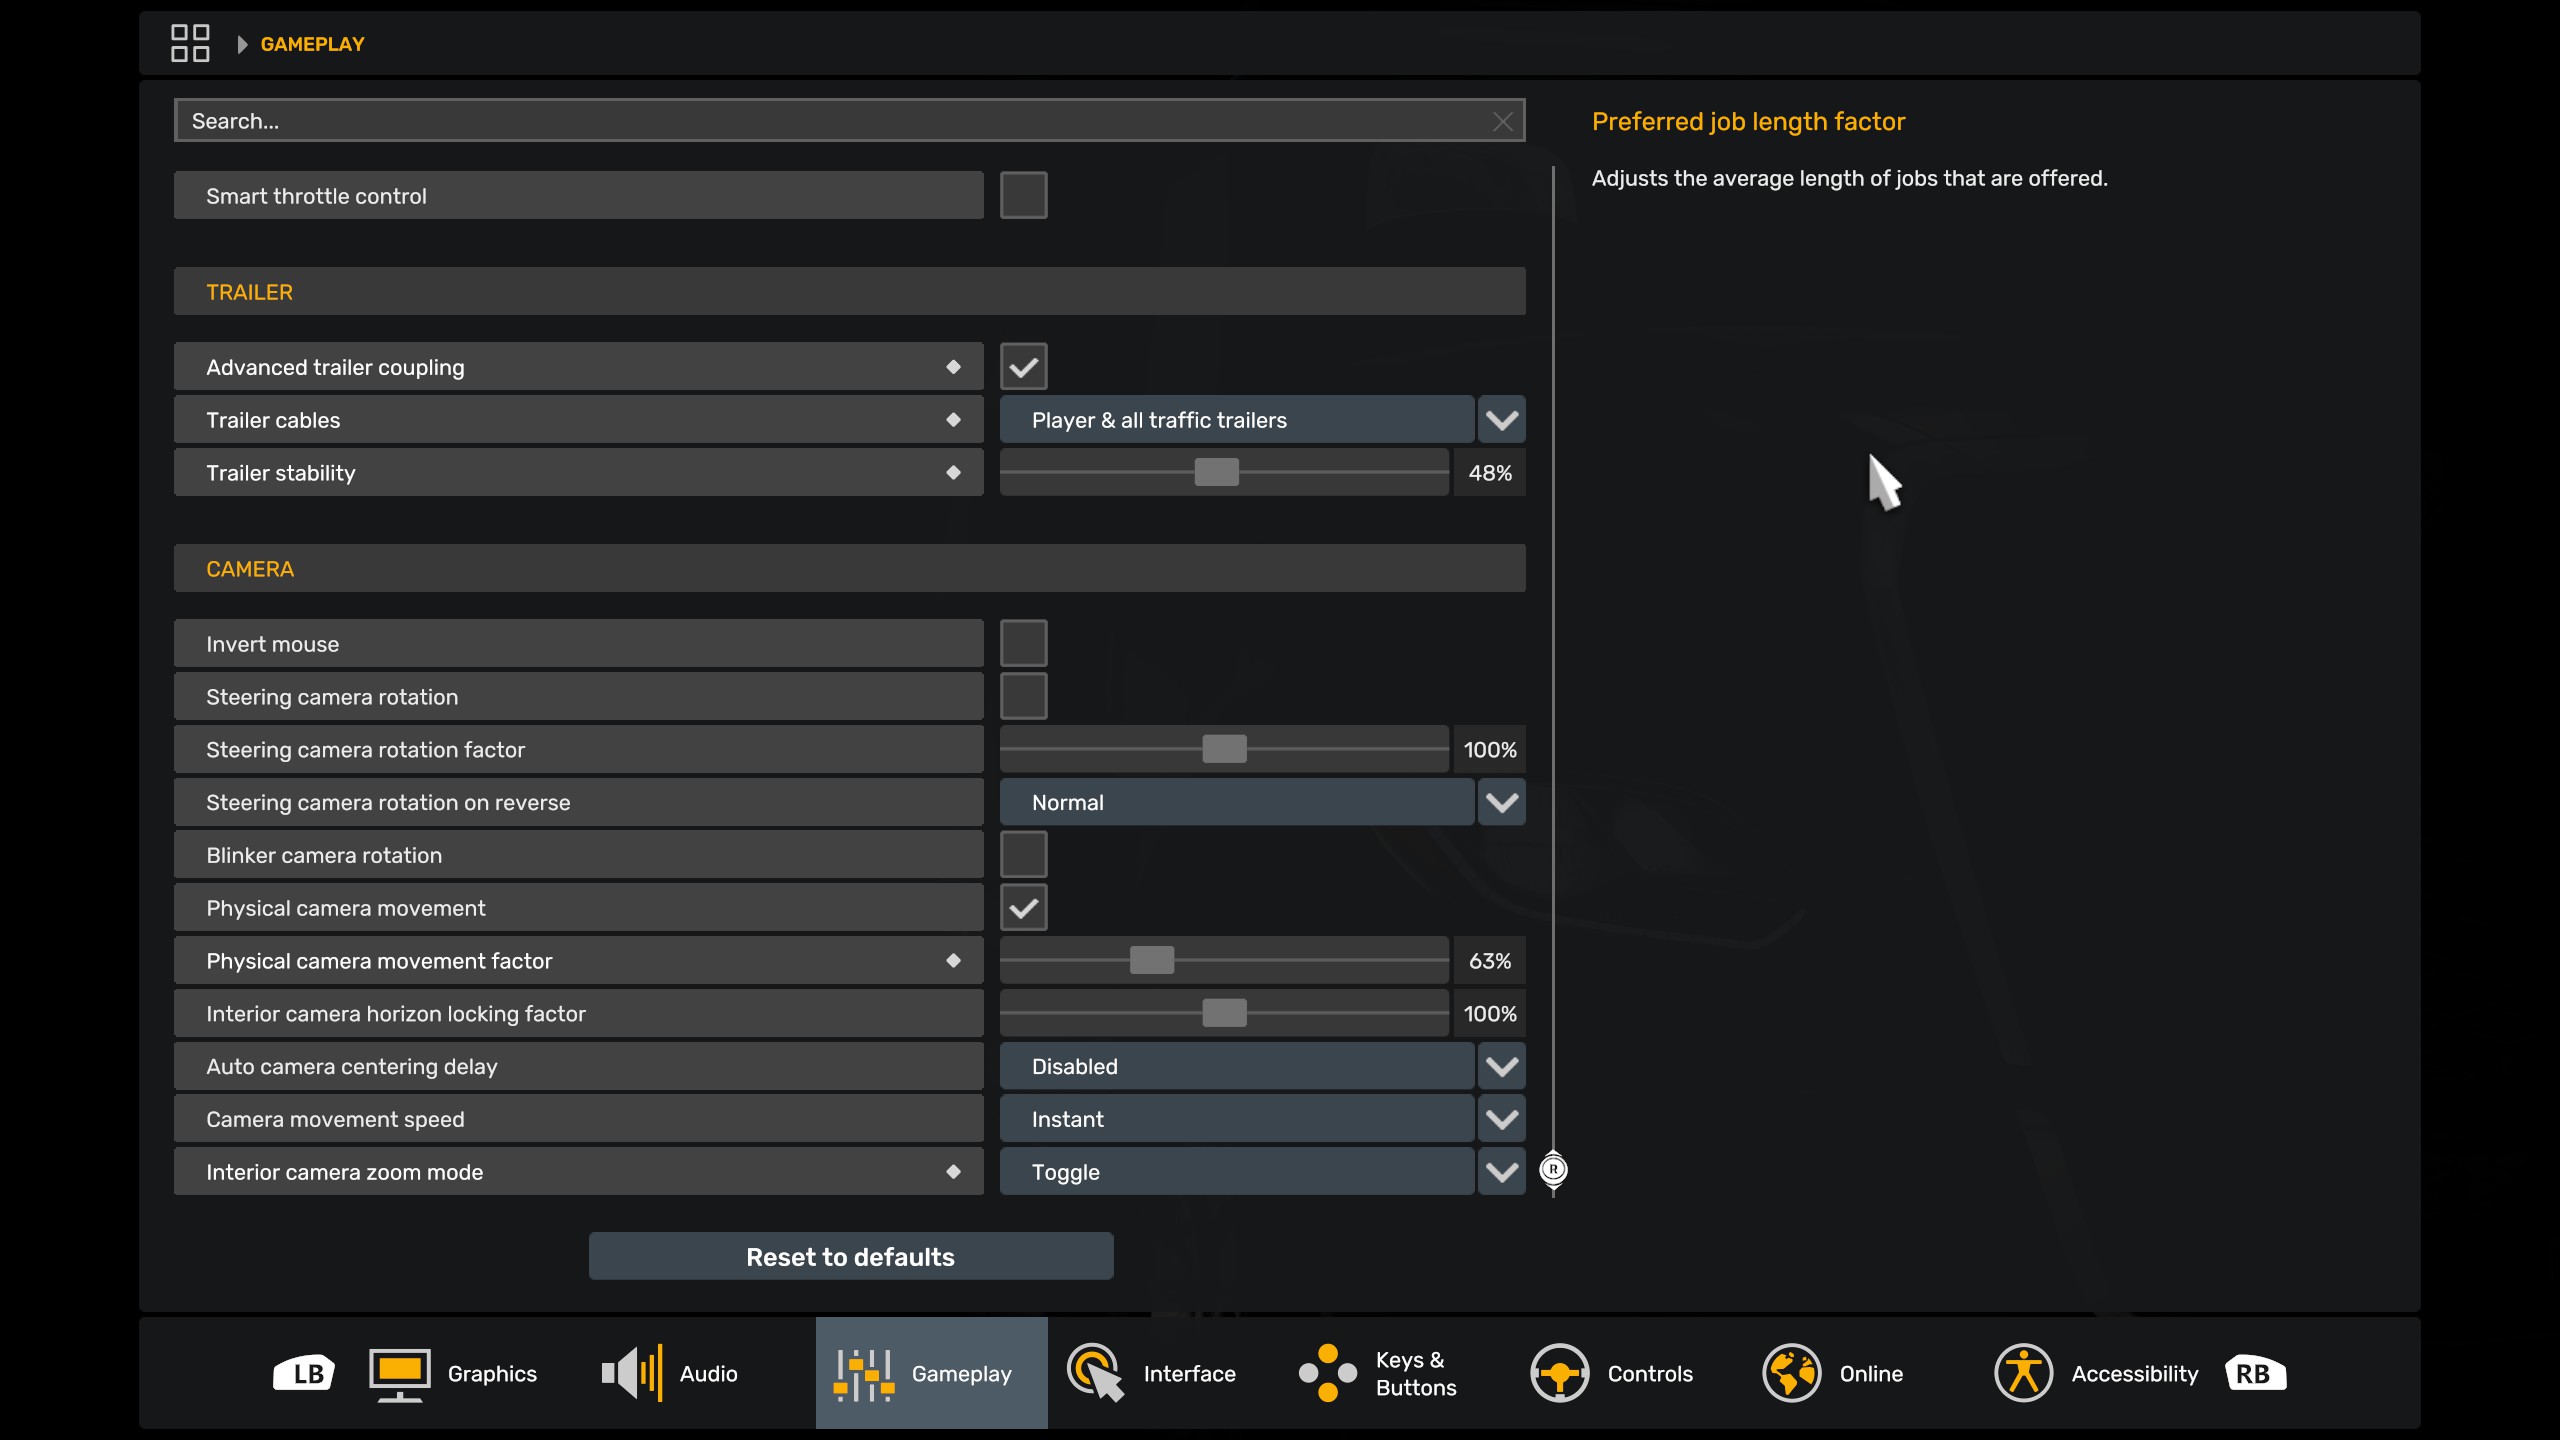Open the Keys & Buttons tab
Viewport: 2560px width, 1440px height.
[x=1396, y=1373]
